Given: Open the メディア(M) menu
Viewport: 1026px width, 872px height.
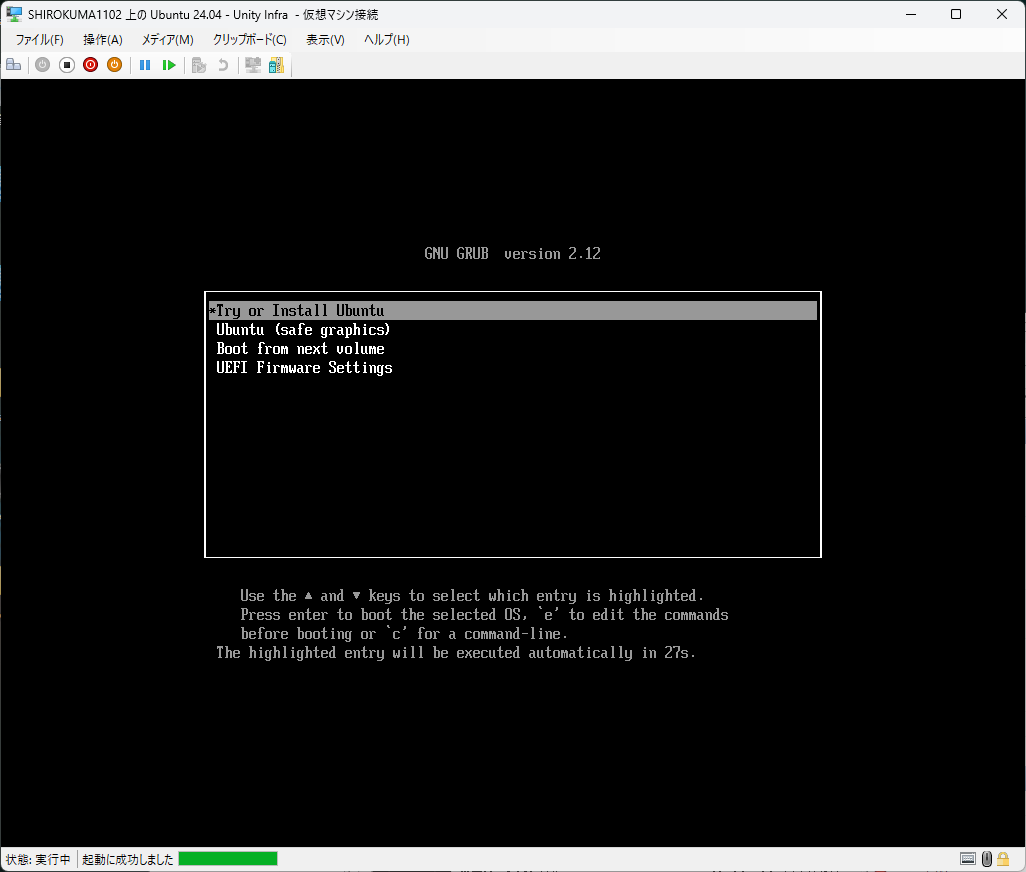Looking at the screenshot, I should click(168, 40).
